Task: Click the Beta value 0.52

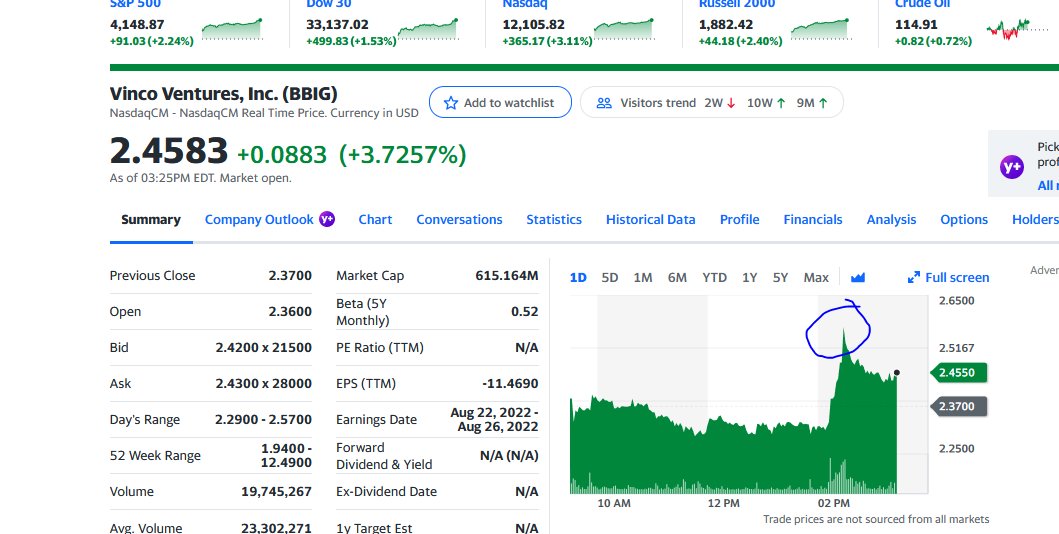Action: pos(525,311)
